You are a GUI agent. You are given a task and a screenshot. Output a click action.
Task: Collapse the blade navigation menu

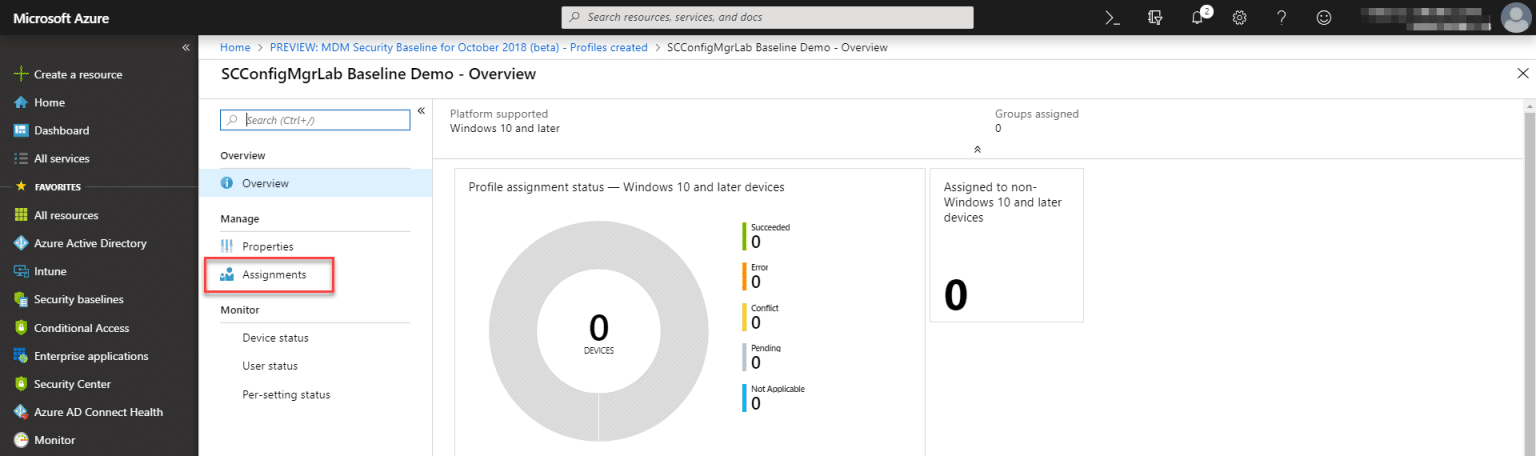[421, 111]
